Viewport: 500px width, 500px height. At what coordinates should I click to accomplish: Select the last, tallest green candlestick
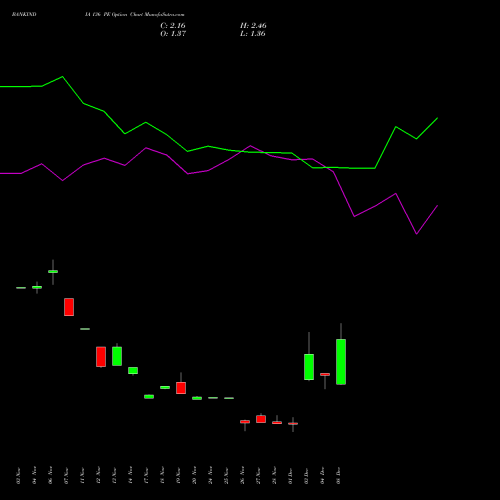coord(341,362)
